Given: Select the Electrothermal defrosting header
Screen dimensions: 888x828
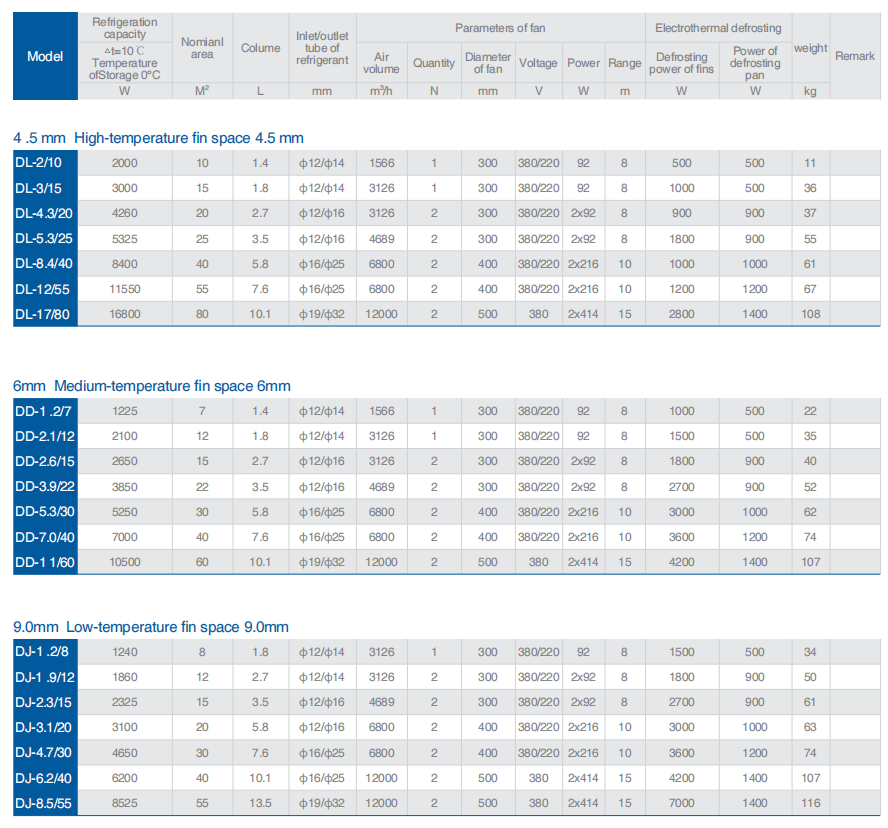Looking at the screenshot, I should click(x=718, y=28).
